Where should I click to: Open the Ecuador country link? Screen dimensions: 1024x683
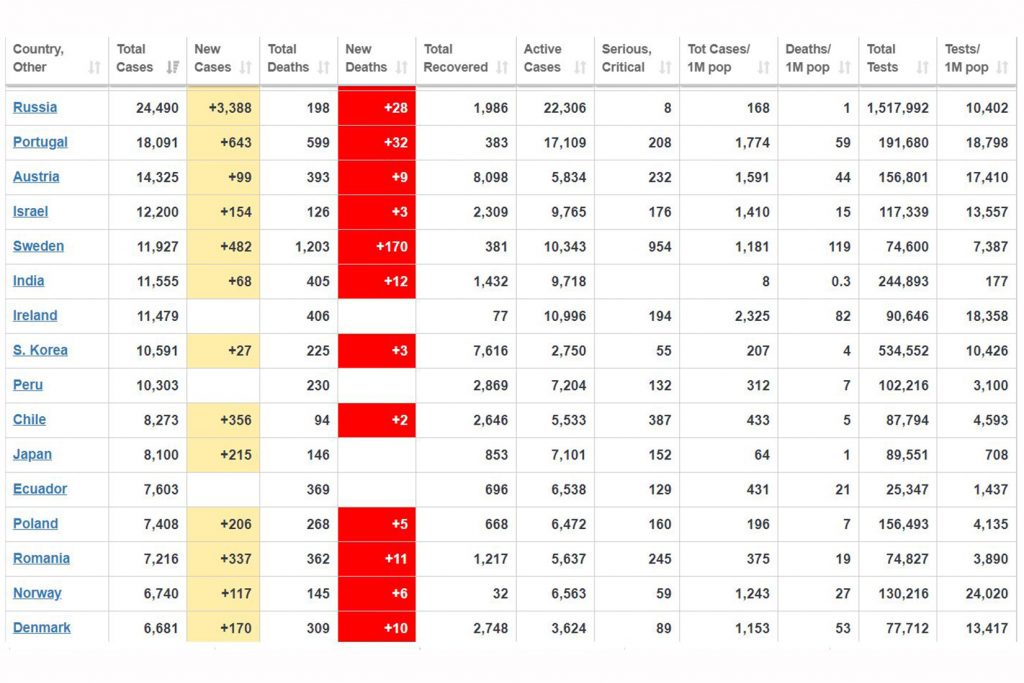point(39,489)
